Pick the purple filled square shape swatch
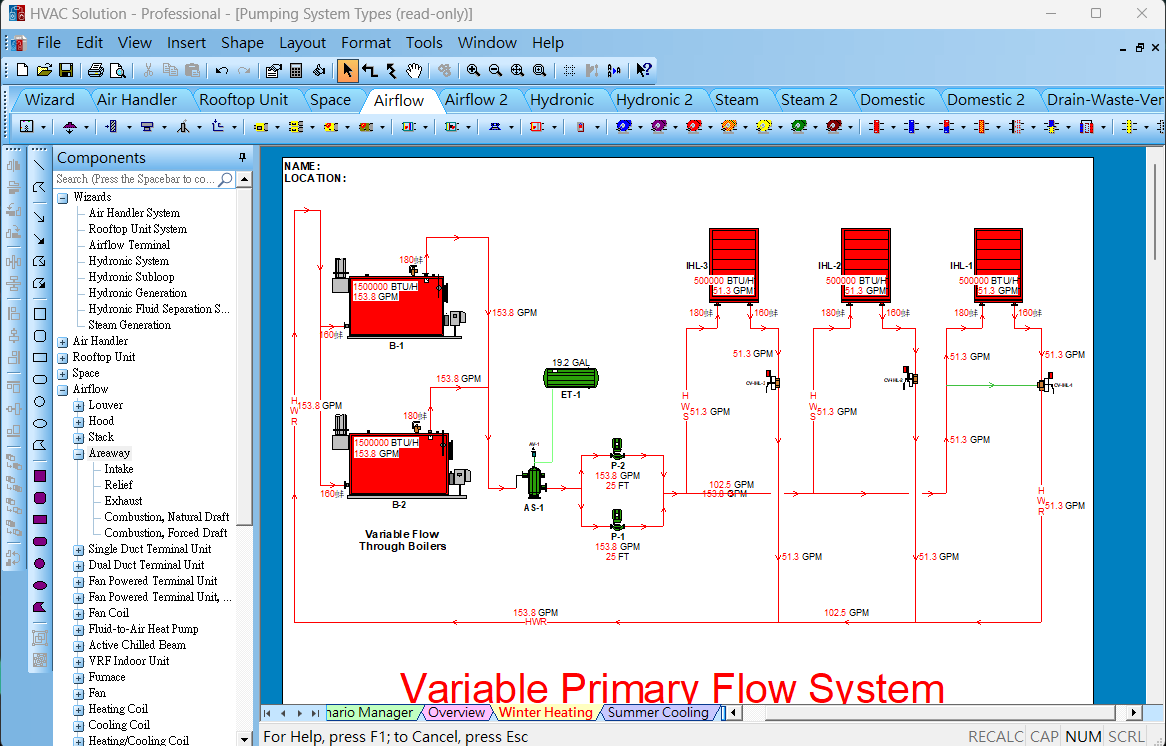This screenshot has width=1166, height=746. (x=40, y=476)
